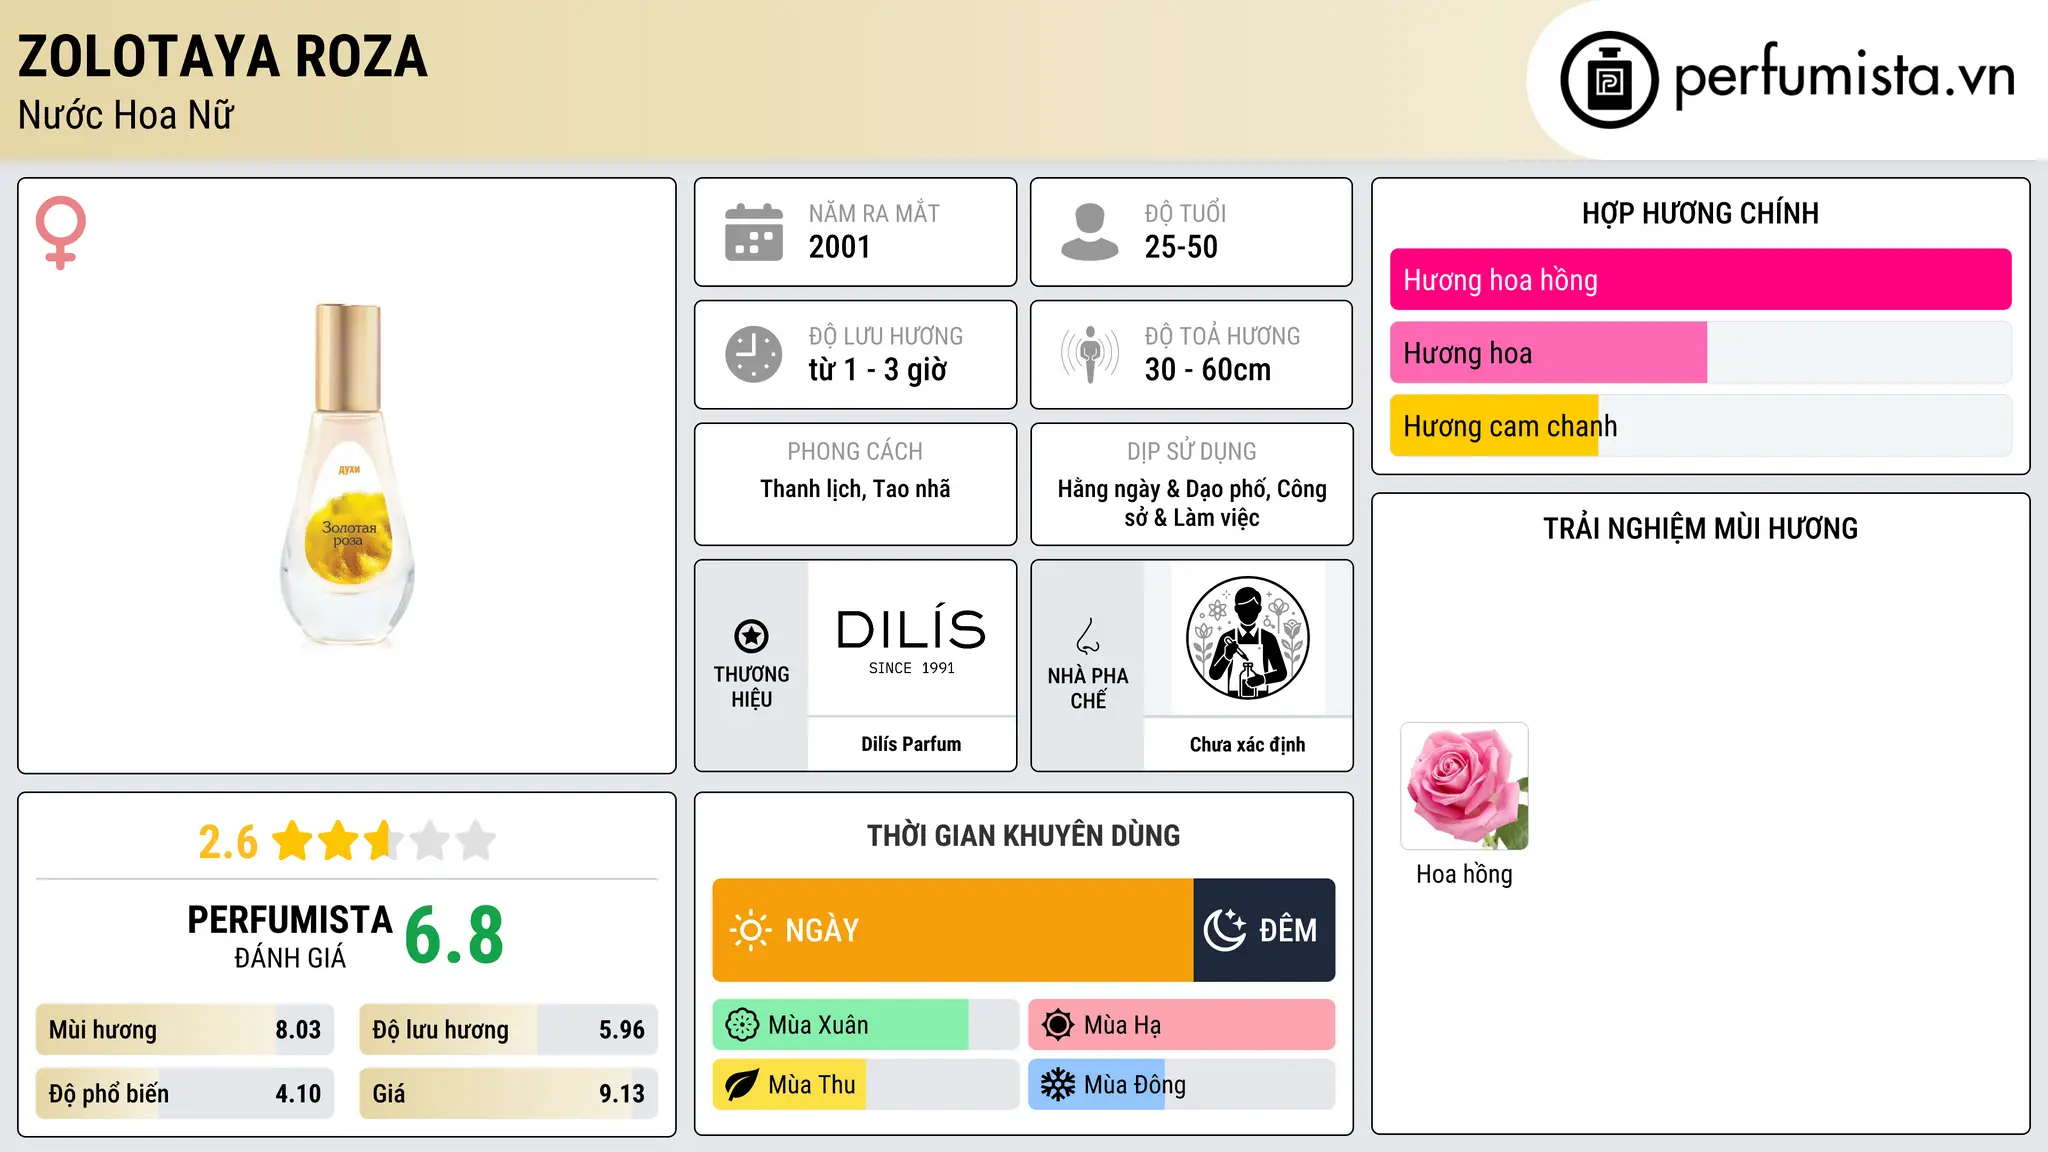This screenshot has height=1152, width=2048.
Task: Click the Hợp Hương Chính heading
Action: [x=1700, y=213]
